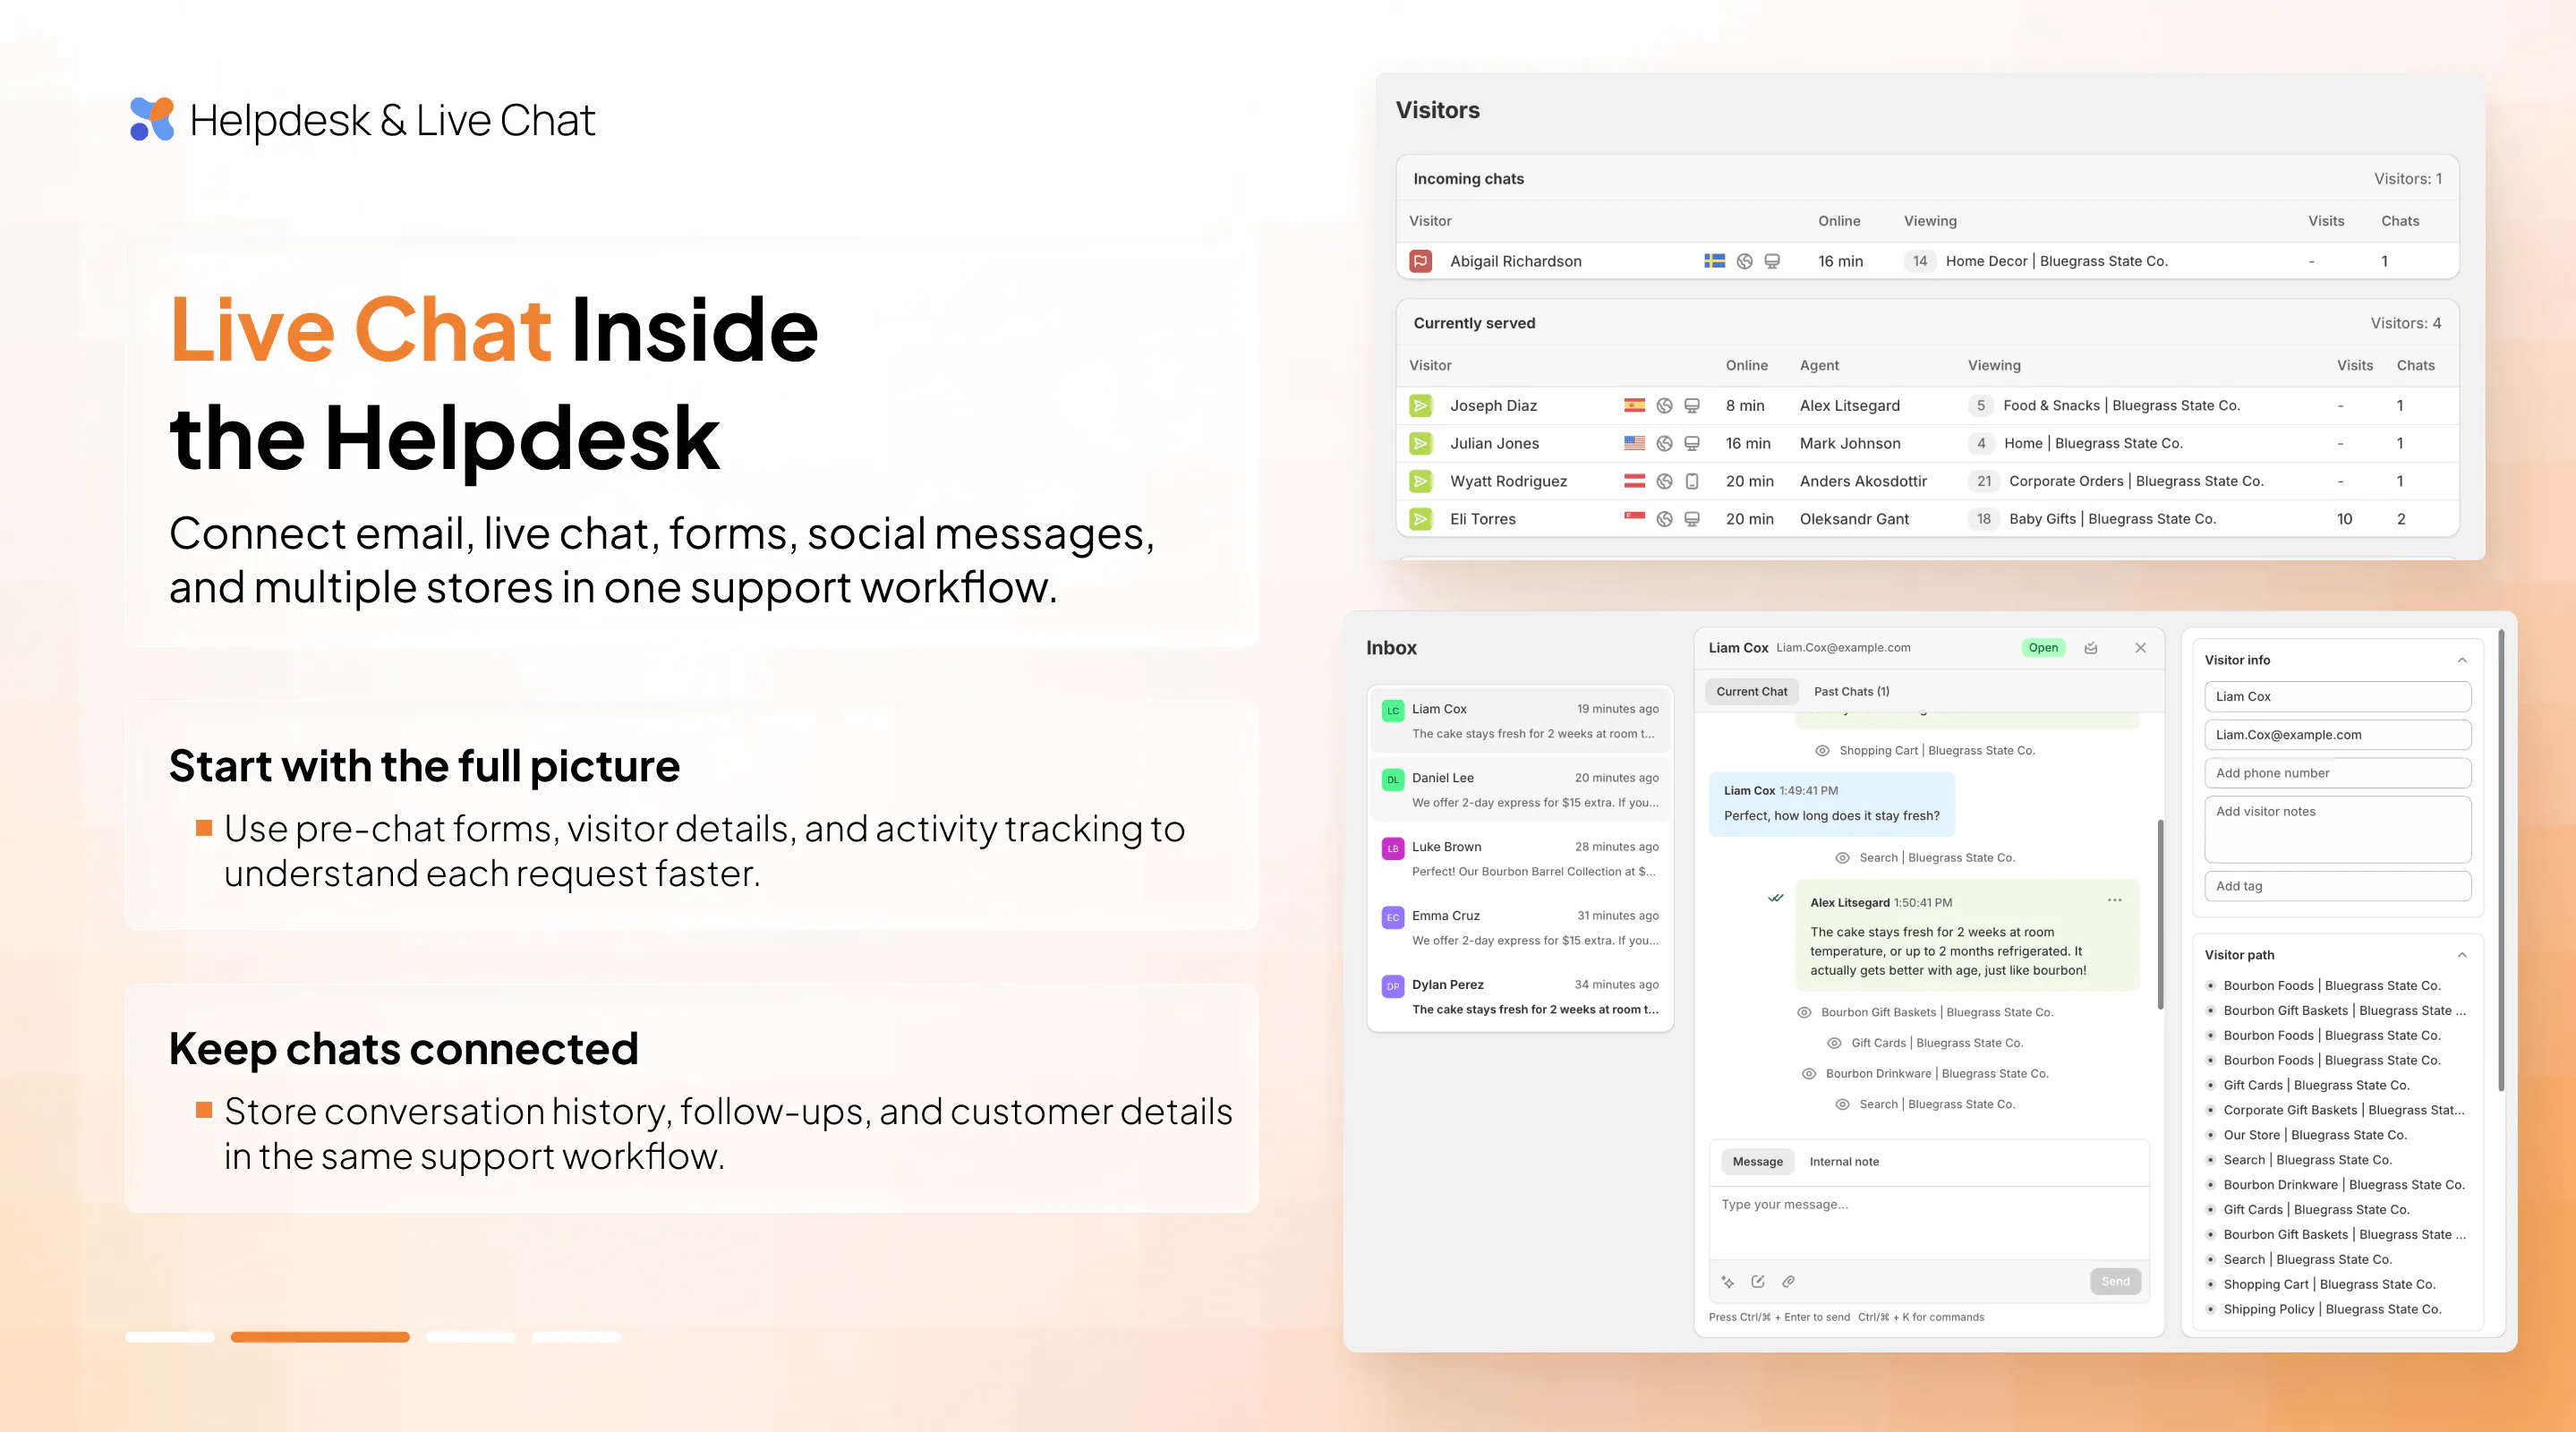This screenshot has height=1432, width=2576.
Task: Click the Type your message field
Action: pos(1929,1222)
